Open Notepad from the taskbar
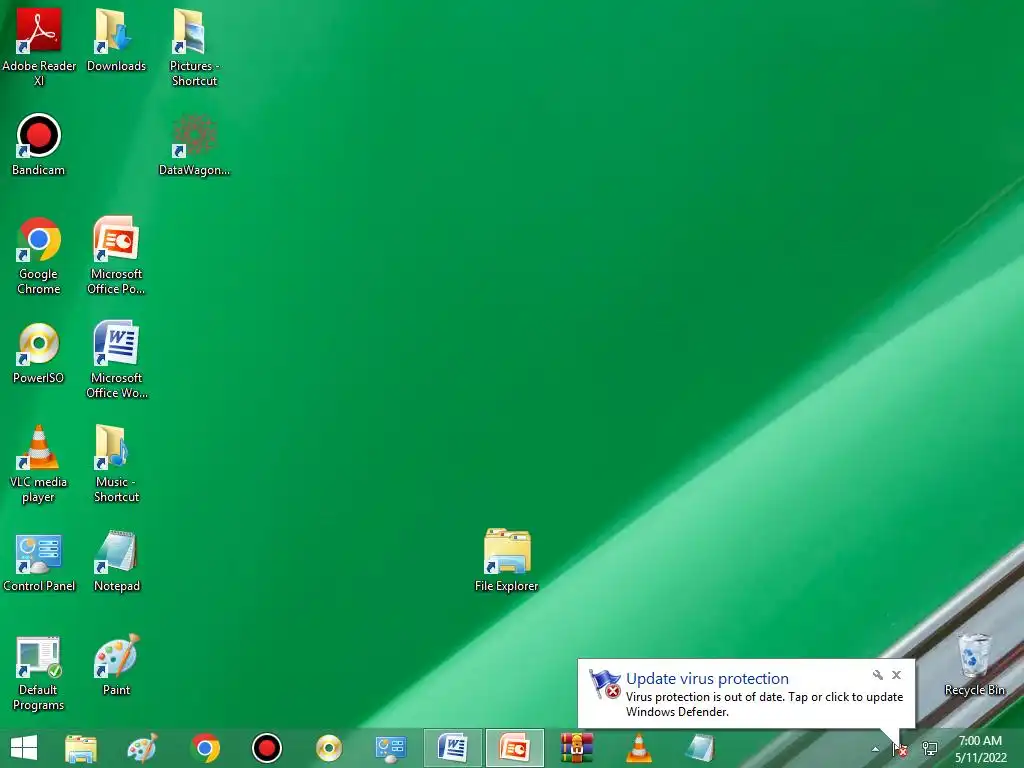 click(x=700, y=748)
